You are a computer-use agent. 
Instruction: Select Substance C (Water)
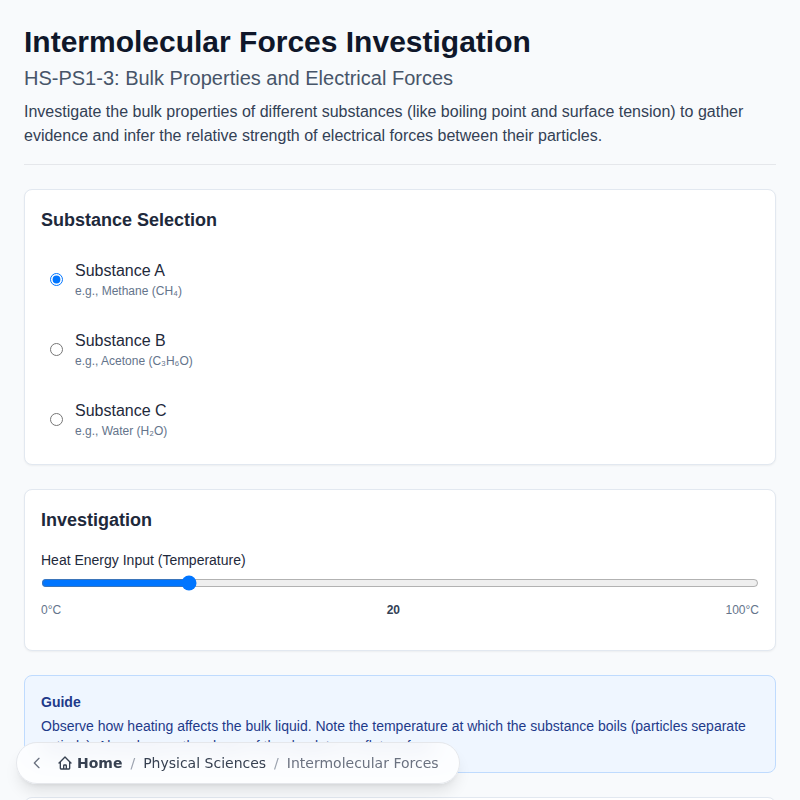click(57, 419)
